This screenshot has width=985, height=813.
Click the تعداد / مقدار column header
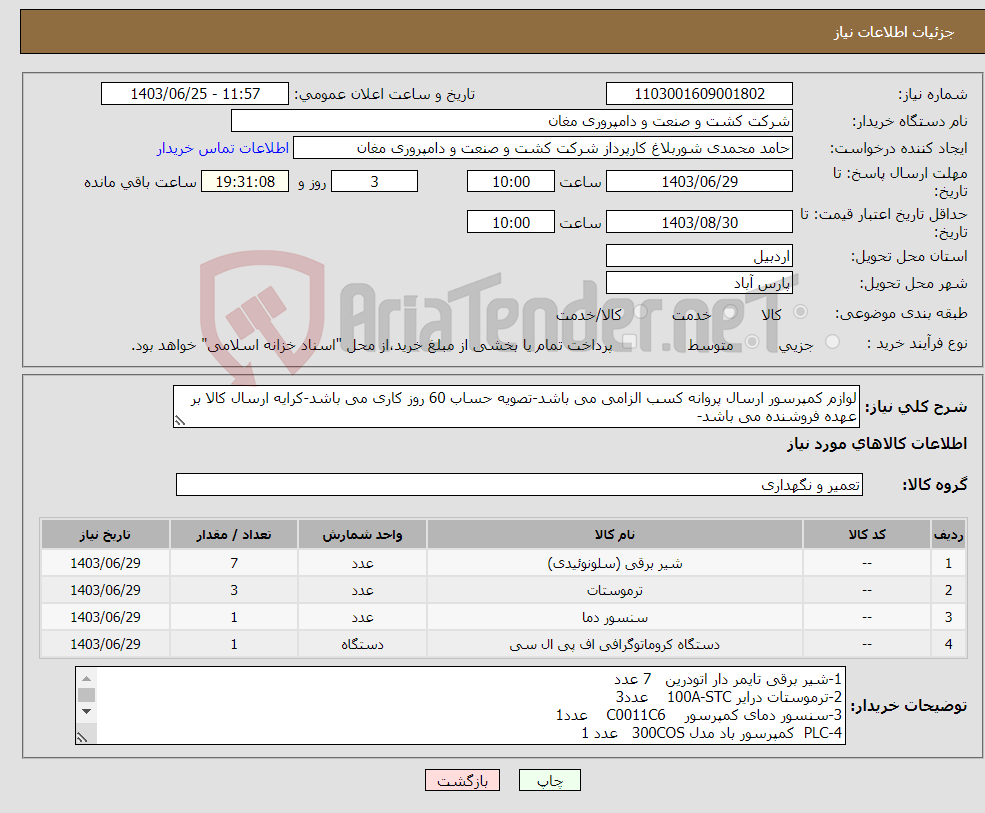click(234, 535)
